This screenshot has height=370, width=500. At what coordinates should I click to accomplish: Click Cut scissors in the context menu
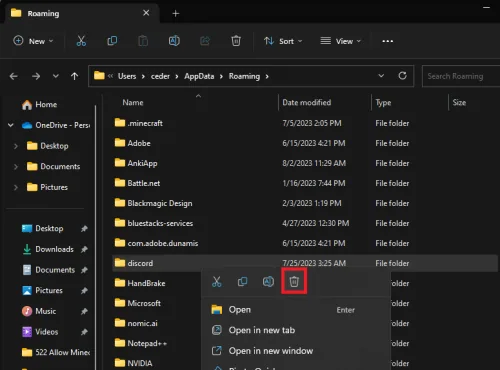tap(217, 282)
